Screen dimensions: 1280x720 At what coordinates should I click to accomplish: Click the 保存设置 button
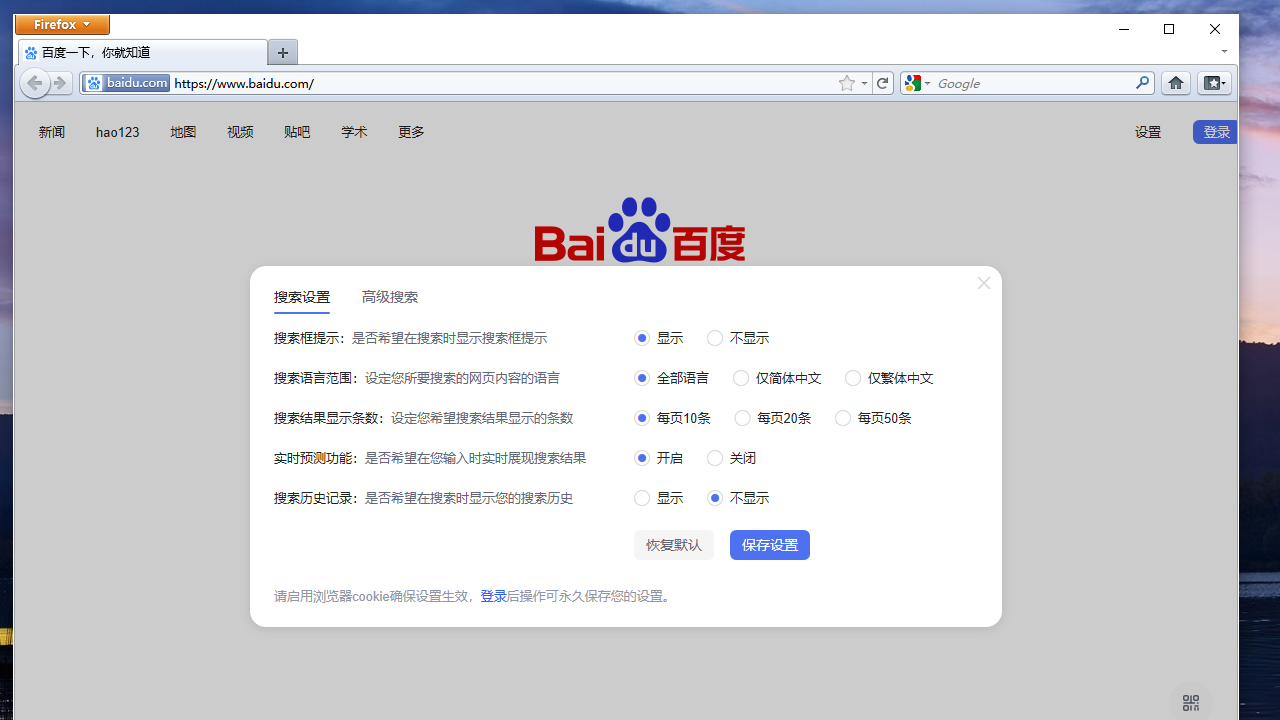point(769,545)
